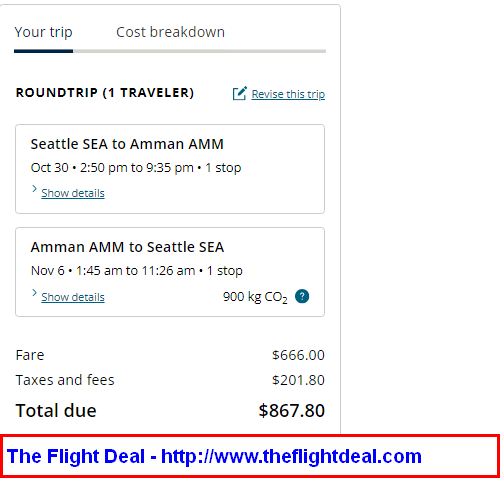
Task: Click the 900 kg CO2 emissions text
Action: (255, 297)
